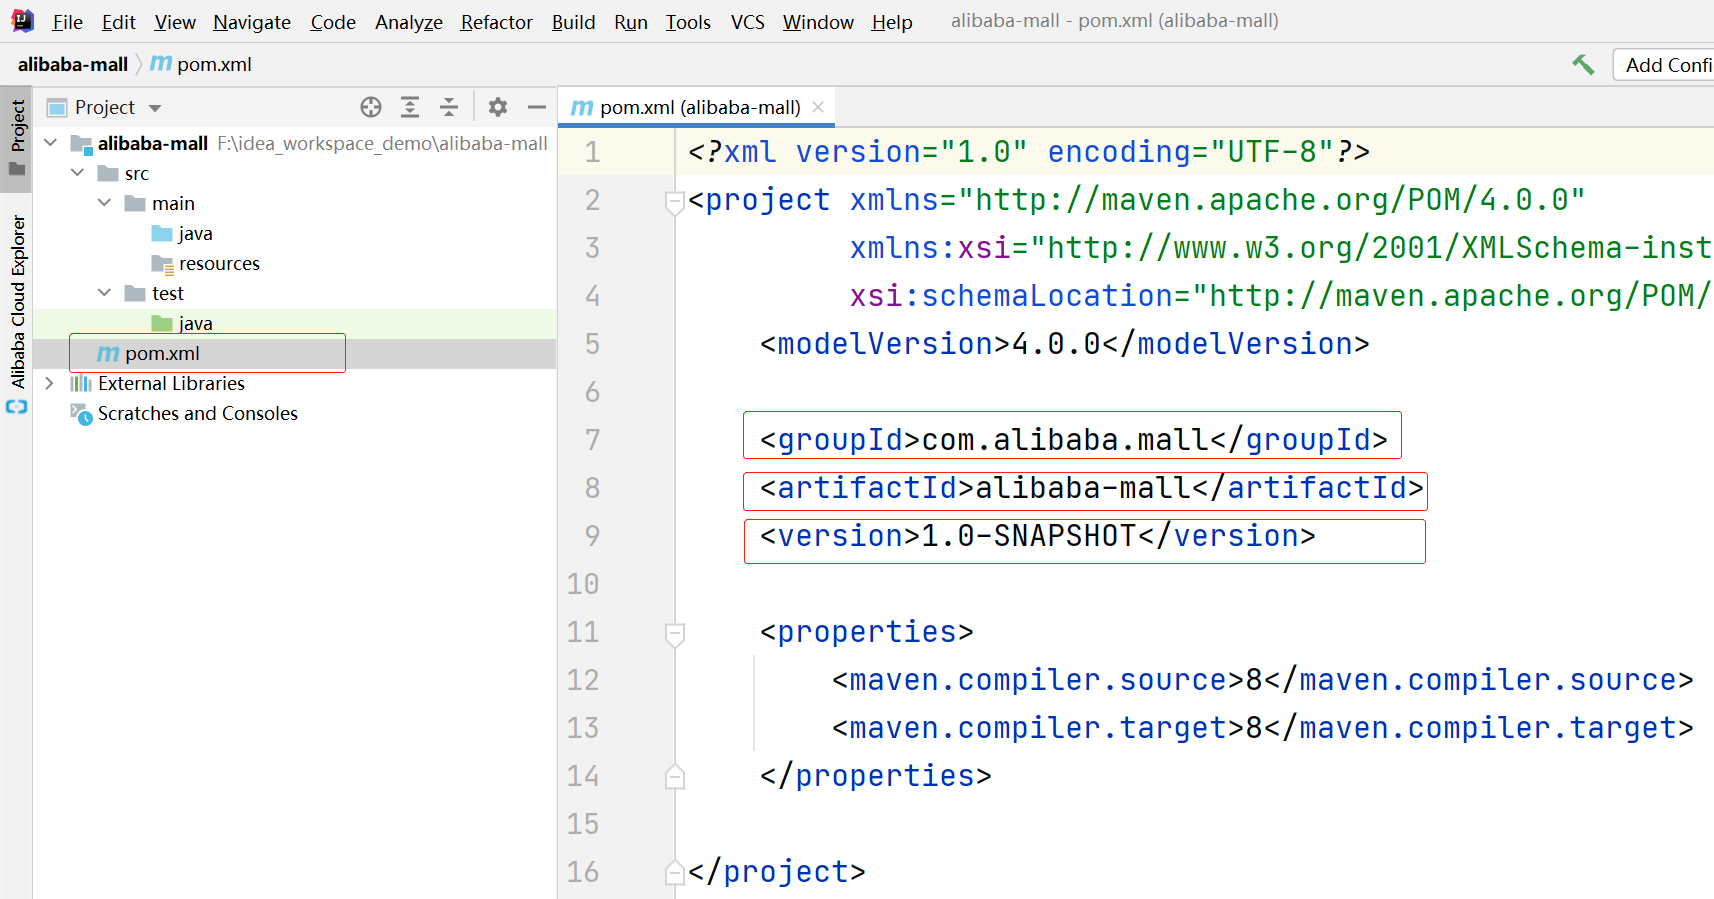Click the IntelliJ IDEA application logo
The width and height of the screenshot is (1714, 899).
[x=21, y=20]
